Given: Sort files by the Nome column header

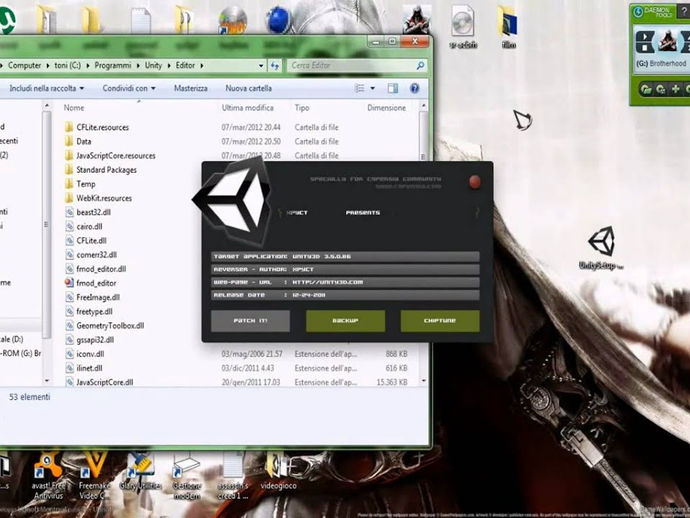Looking at the screenshot, I should pos(74,108).
